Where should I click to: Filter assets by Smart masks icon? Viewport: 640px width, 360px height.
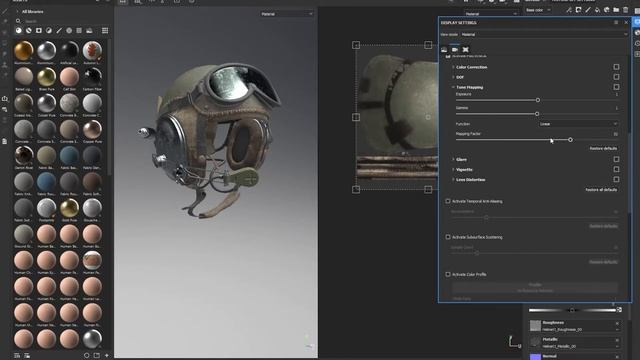[x=39, y=31]
